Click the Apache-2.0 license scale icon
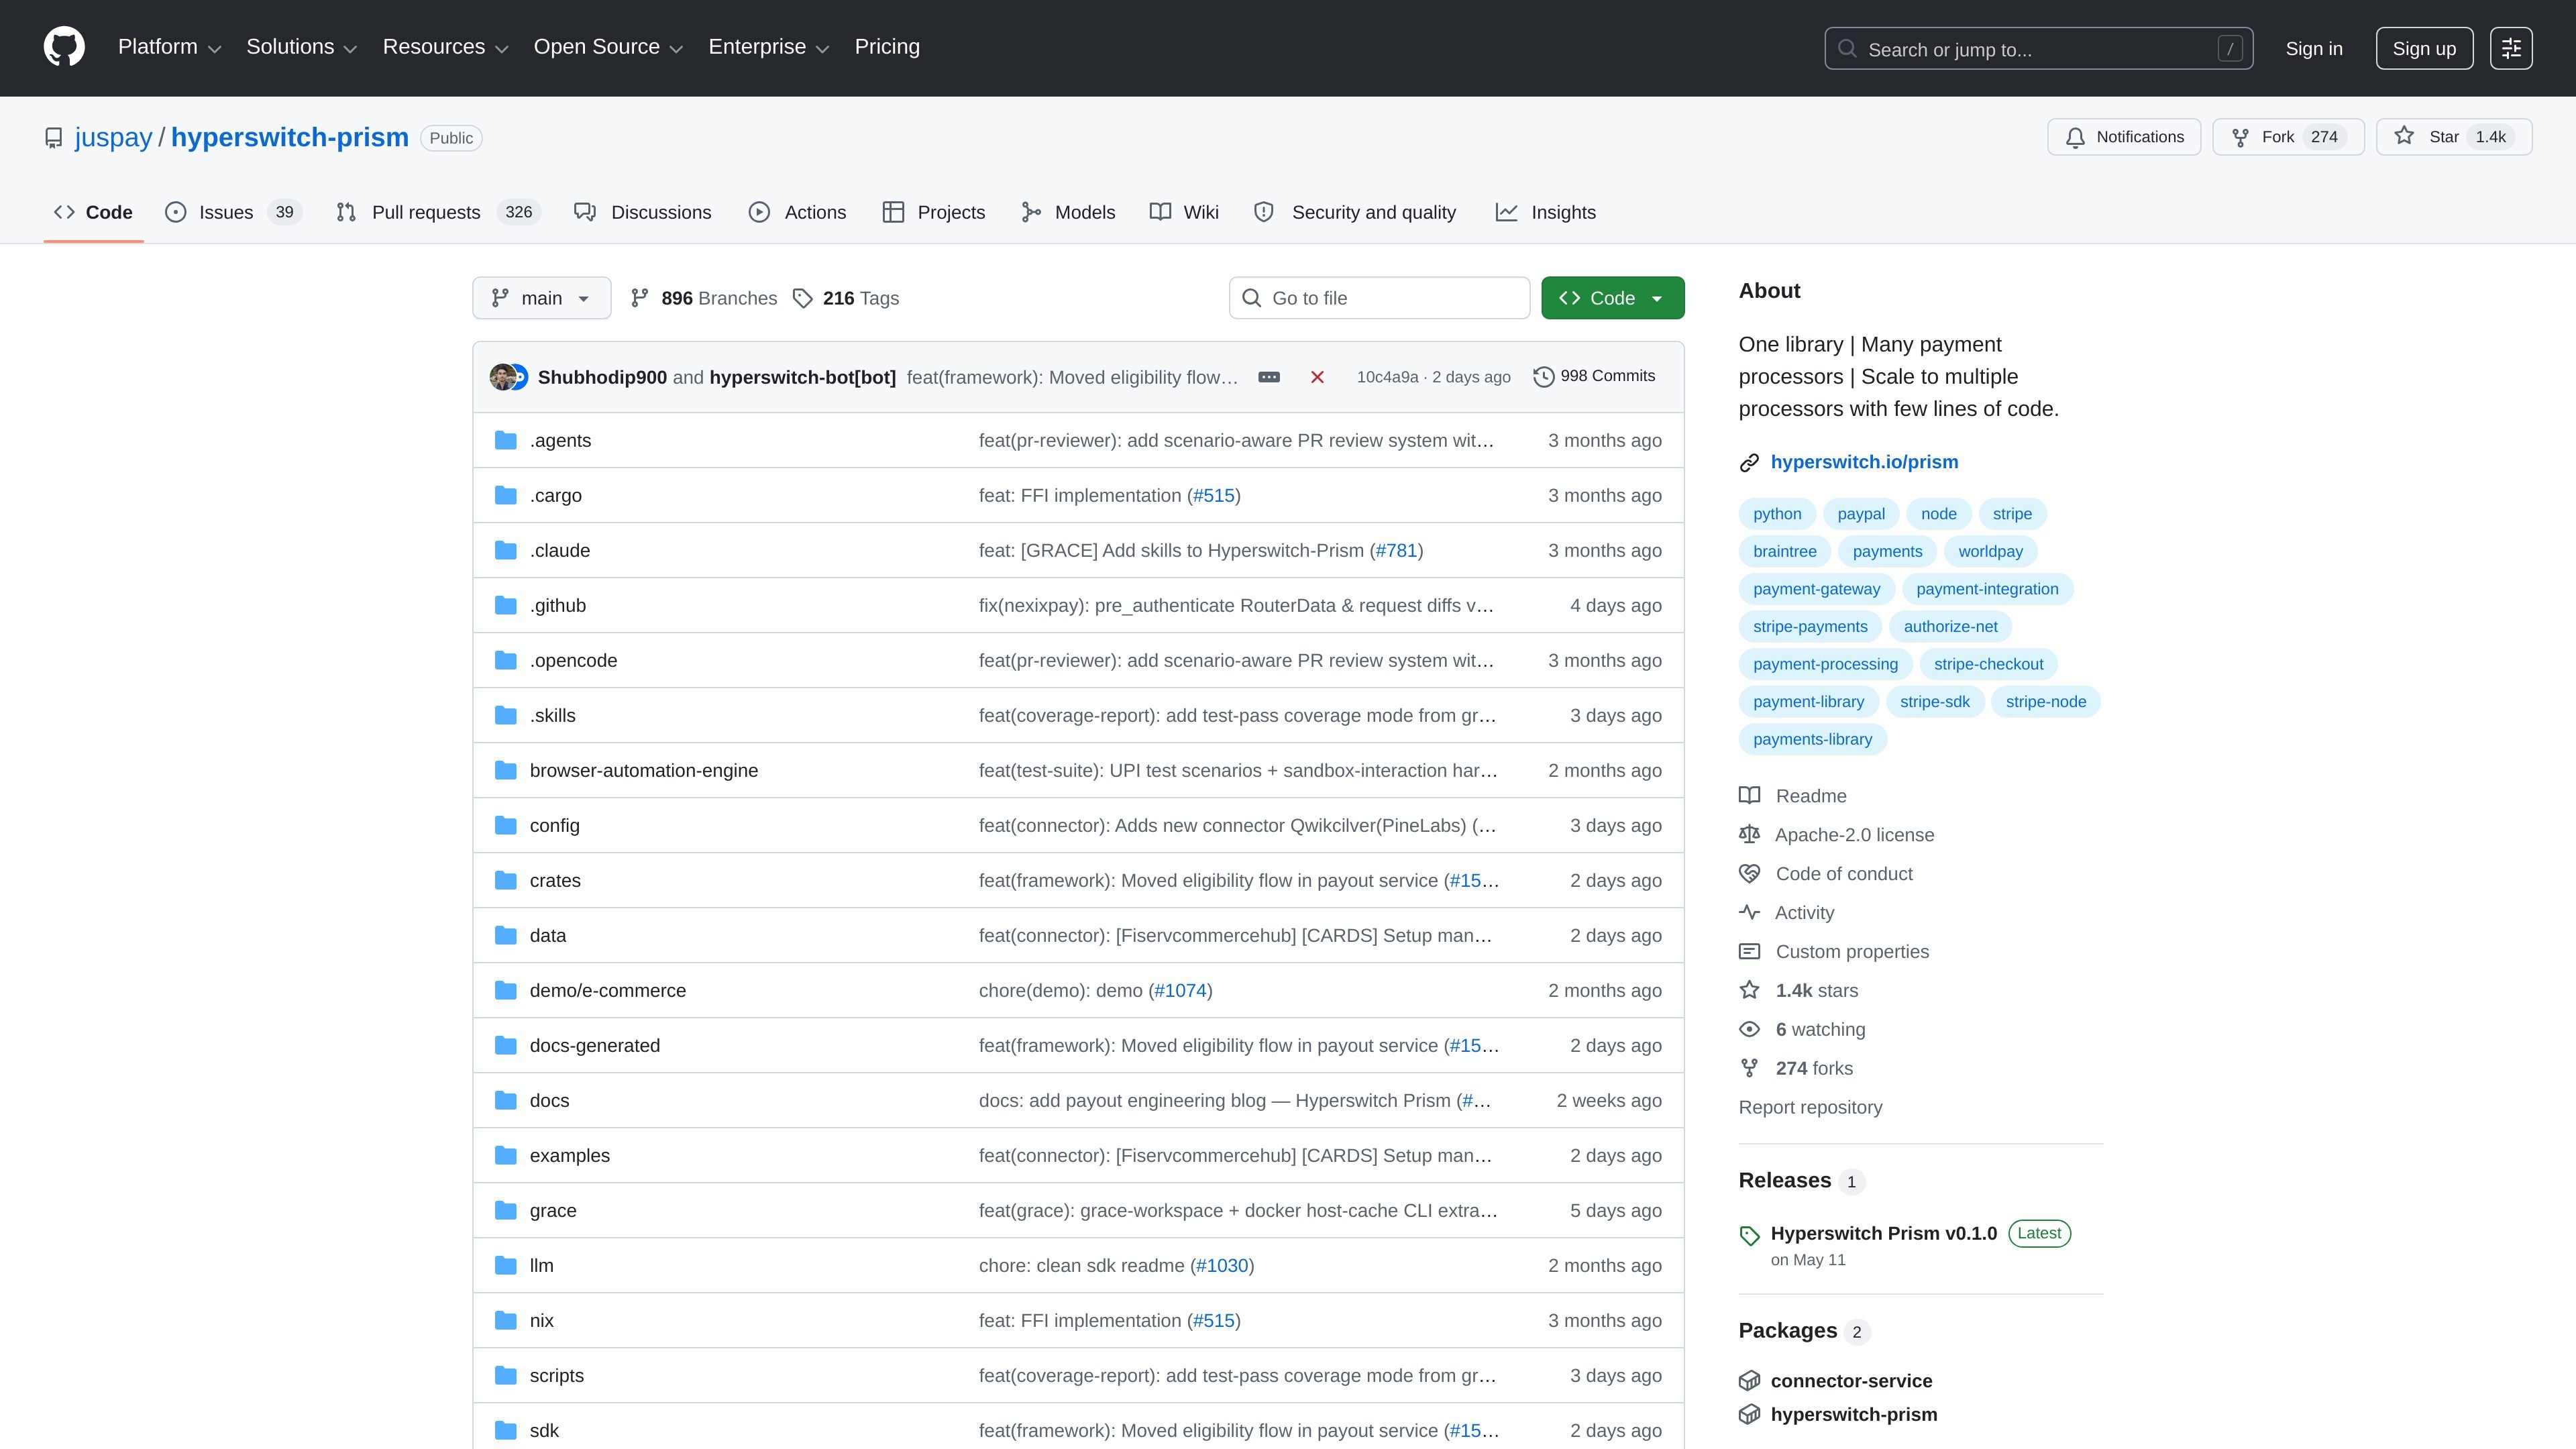The height and width of the screenshot is (1449, 2576). click(1749, 834)
